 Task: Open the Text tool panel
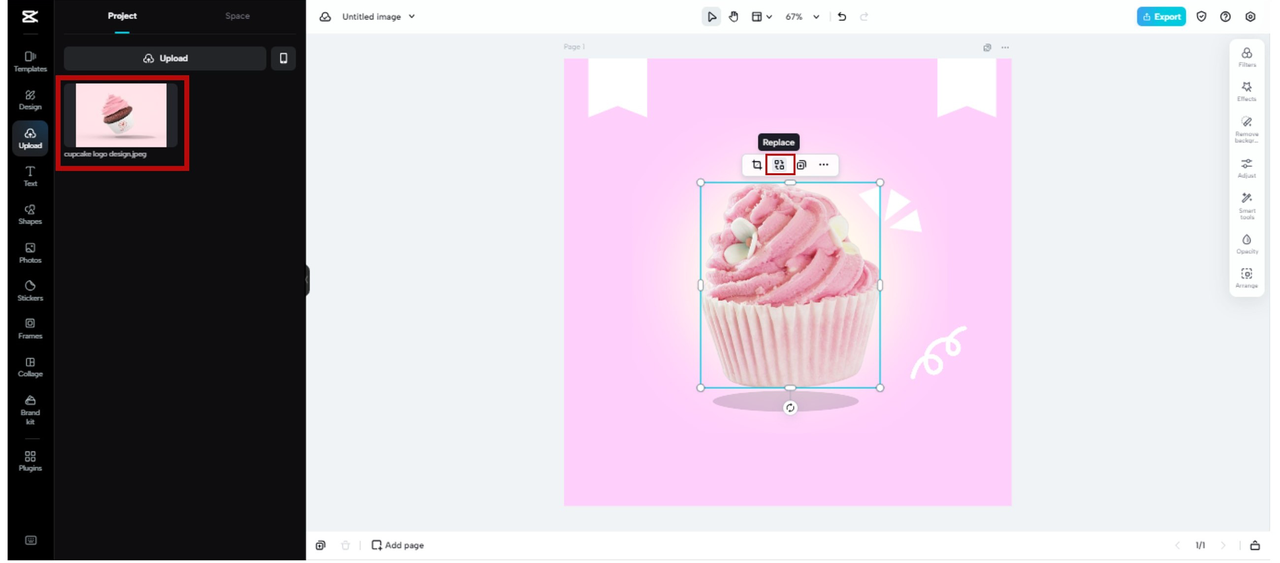30,177
